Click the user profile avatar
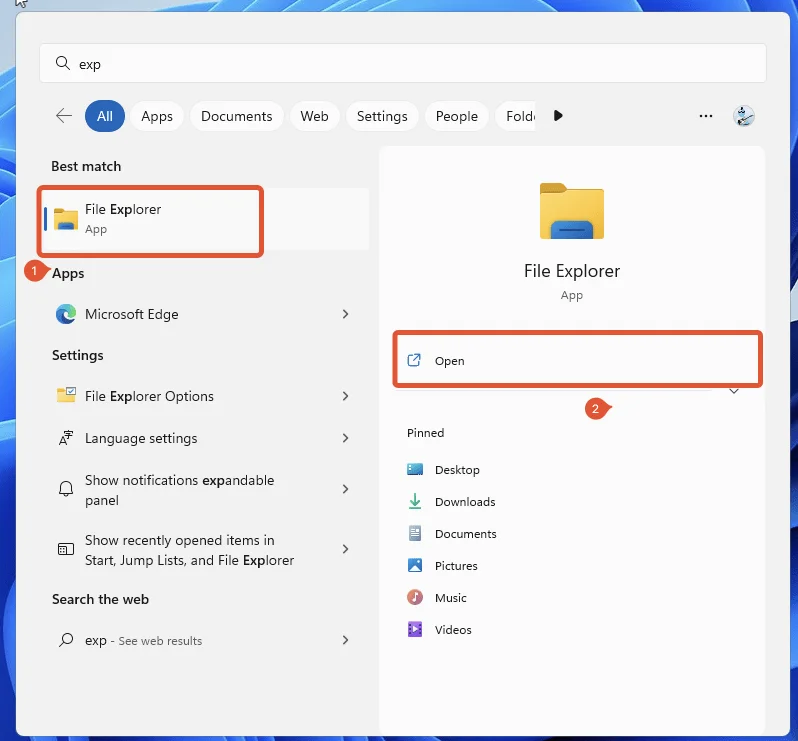The image size is (798, 741). [744, 116]
